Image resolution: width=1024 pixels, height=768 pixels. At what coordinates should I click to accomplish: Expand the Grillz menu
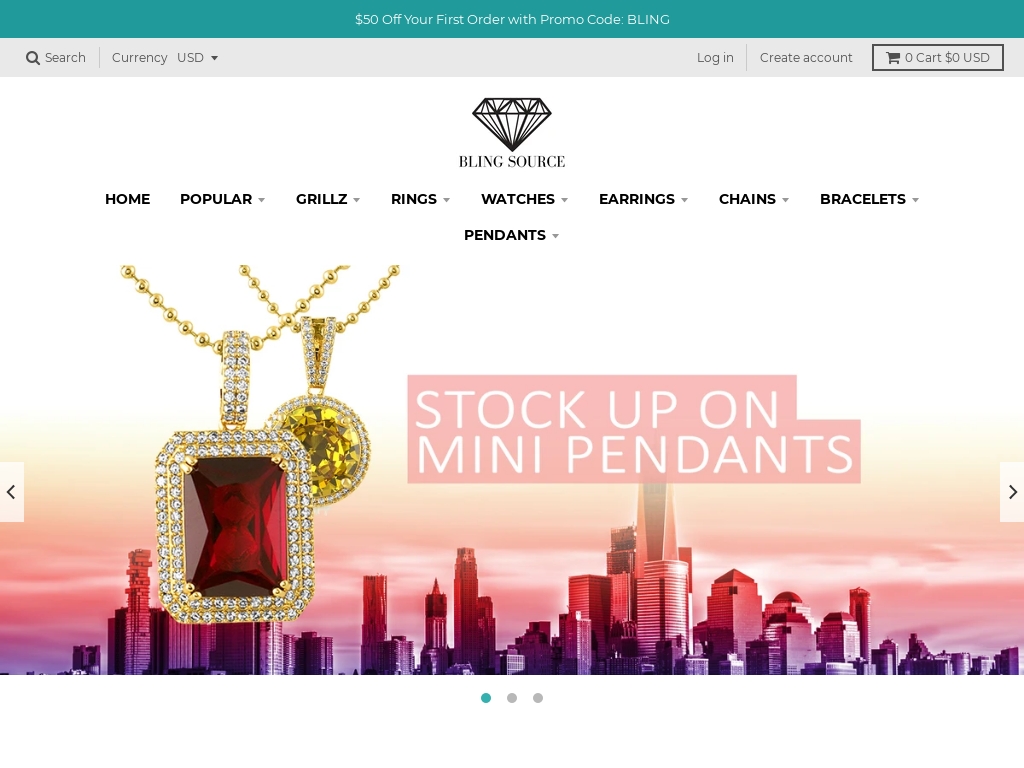coord(328,199)
